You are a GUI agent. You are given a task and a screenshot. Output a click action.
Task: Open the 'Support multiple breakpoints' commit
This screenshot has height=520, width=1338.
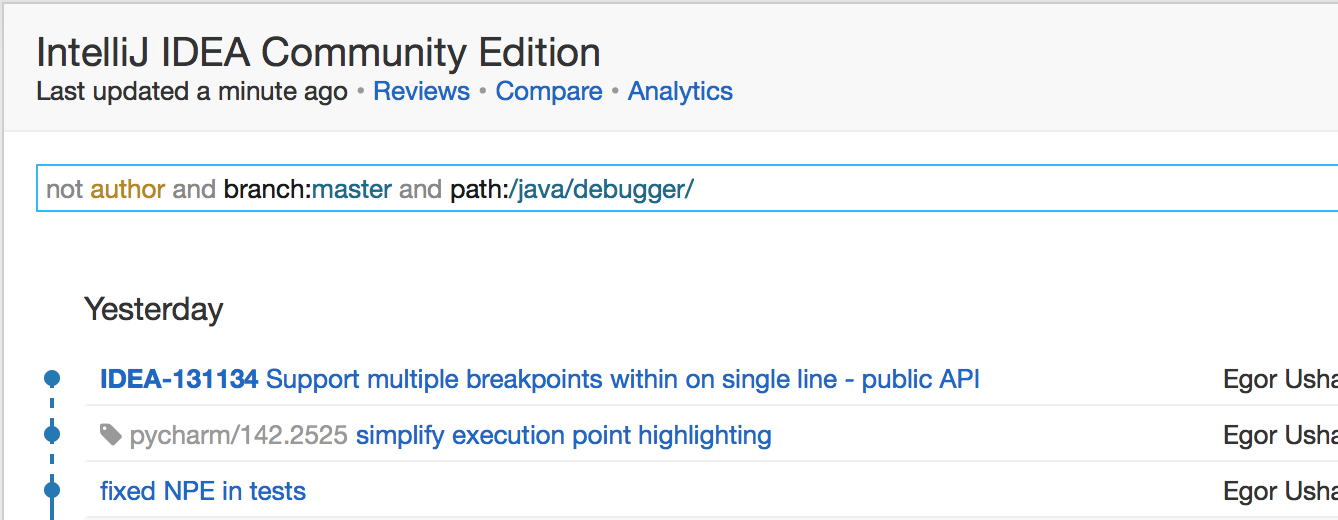click(x=623, y=379)
